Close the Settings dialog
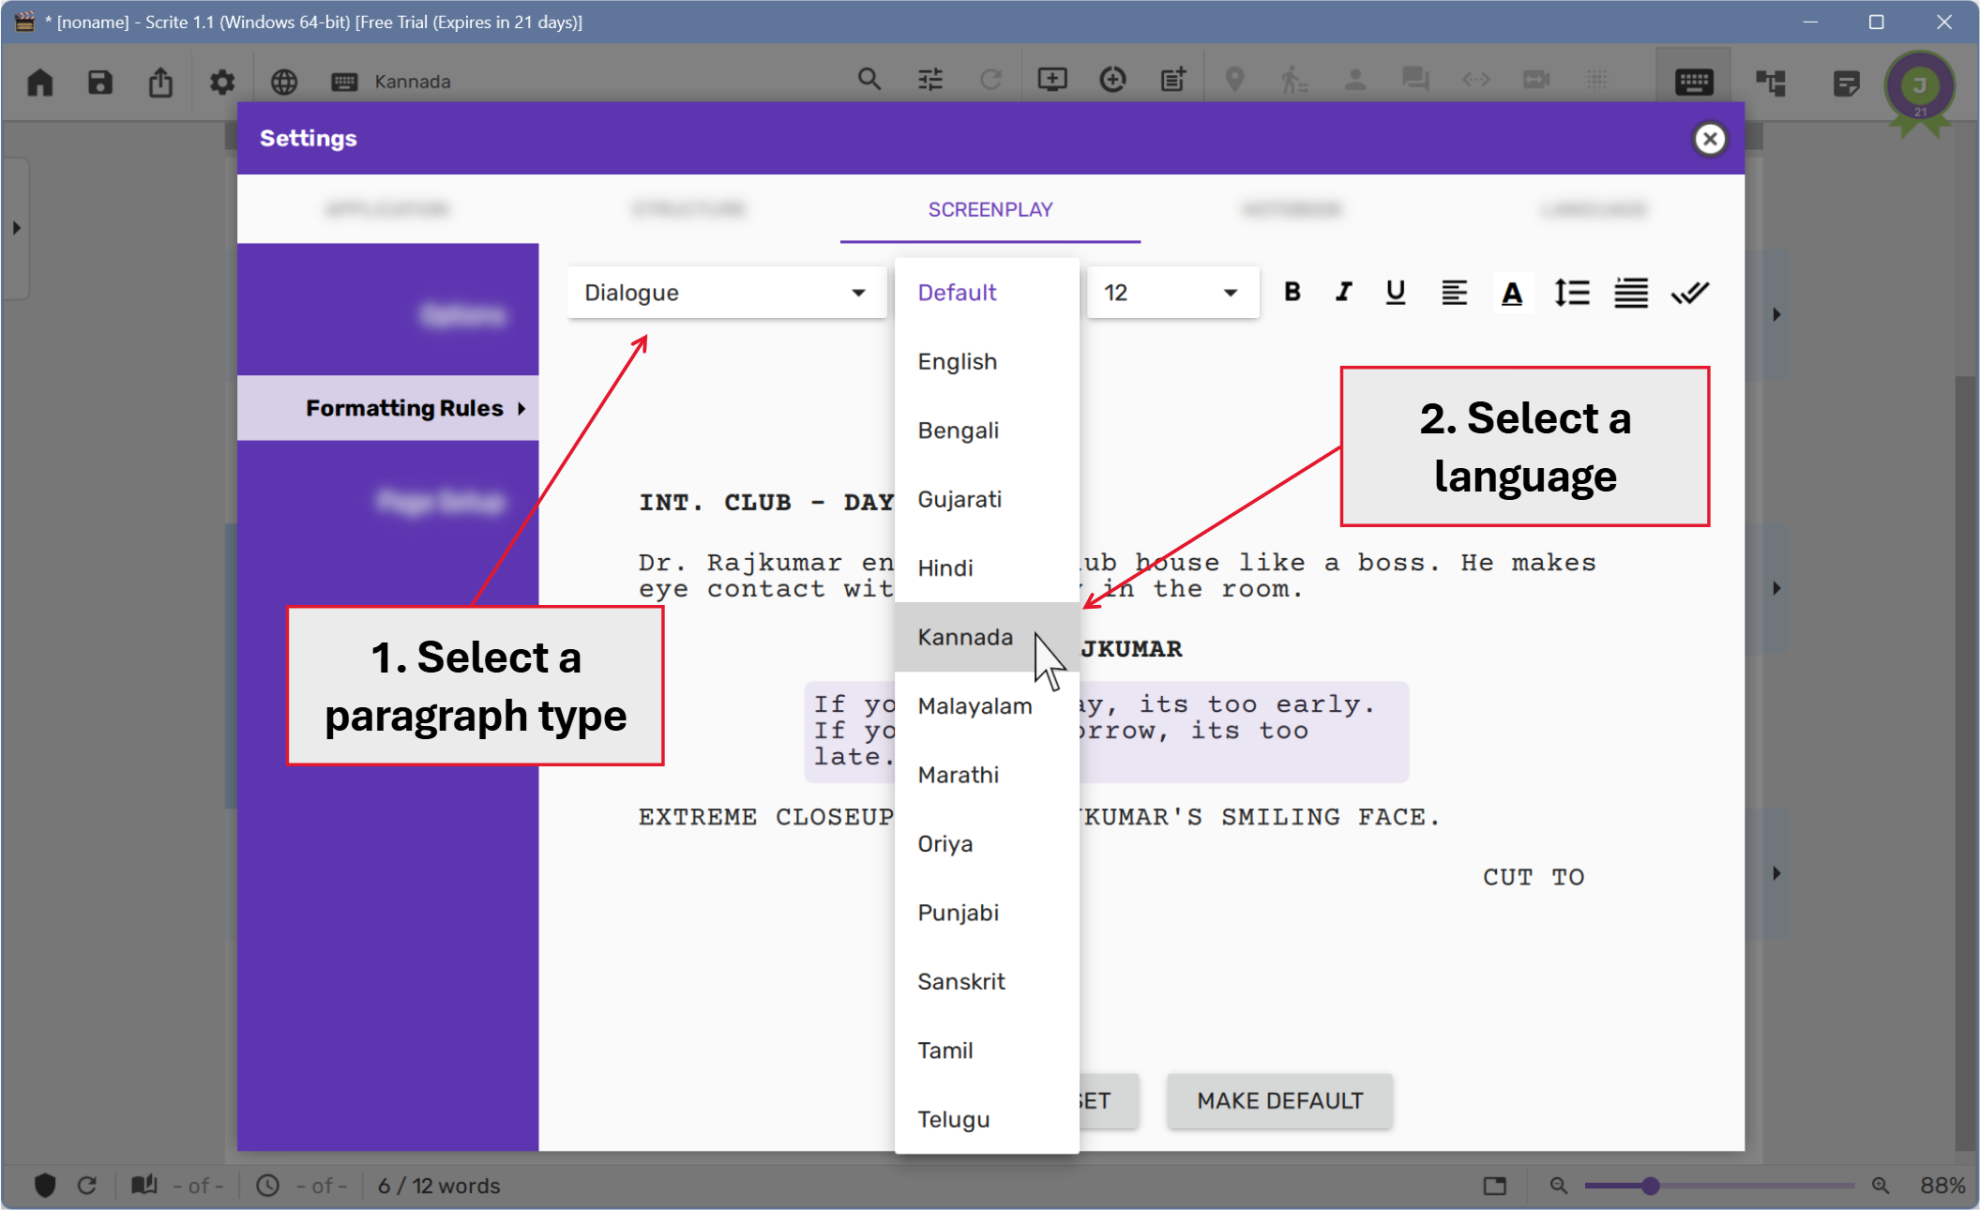 tap(1710, 139)
